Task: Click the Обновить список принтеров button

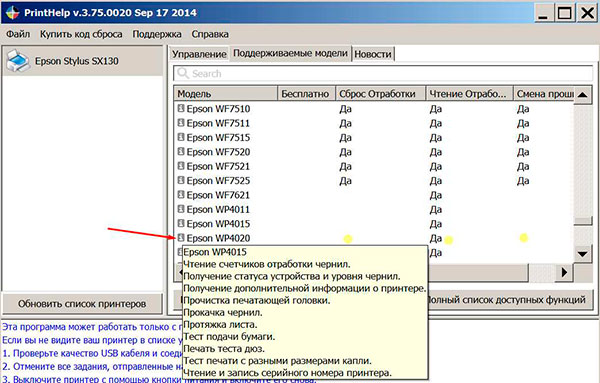Action: point(82,304)
